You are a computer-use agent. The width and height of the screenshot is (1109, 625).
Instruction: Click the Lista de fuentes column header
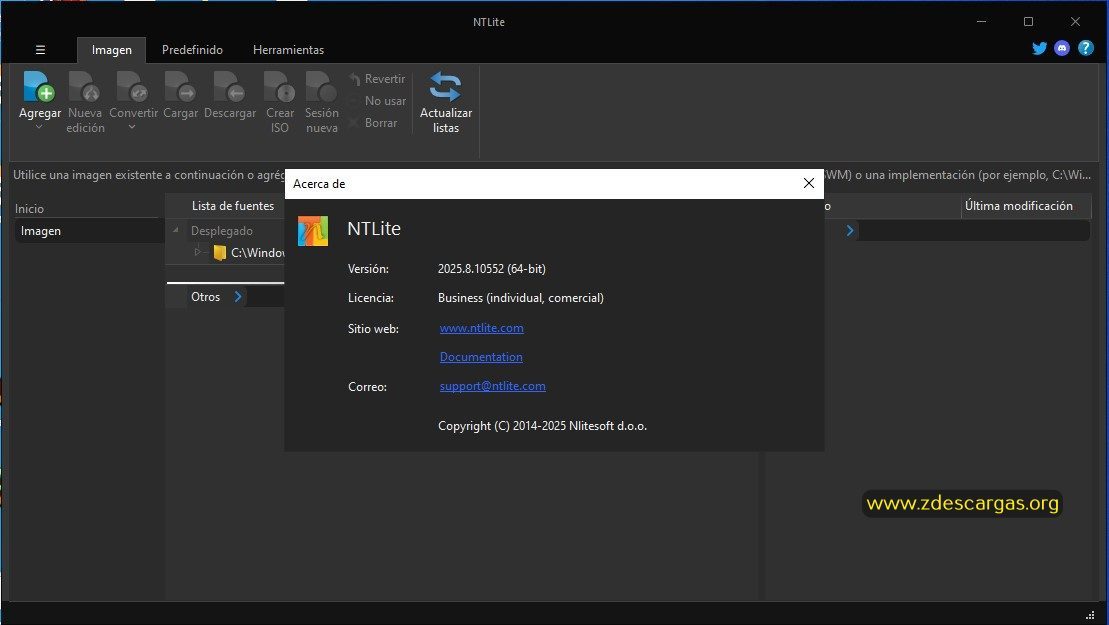click(x=233, y=206)
